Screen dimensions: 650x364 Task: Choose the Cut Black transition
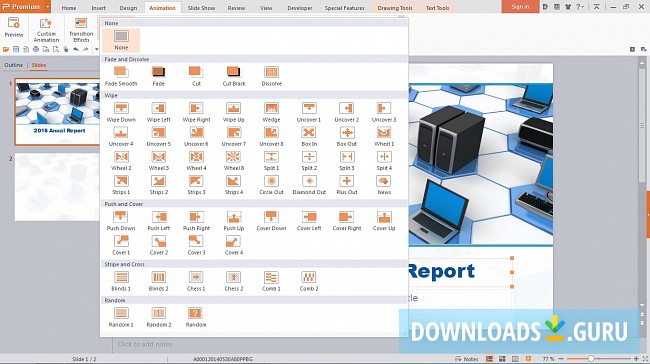tap(234, 76)
